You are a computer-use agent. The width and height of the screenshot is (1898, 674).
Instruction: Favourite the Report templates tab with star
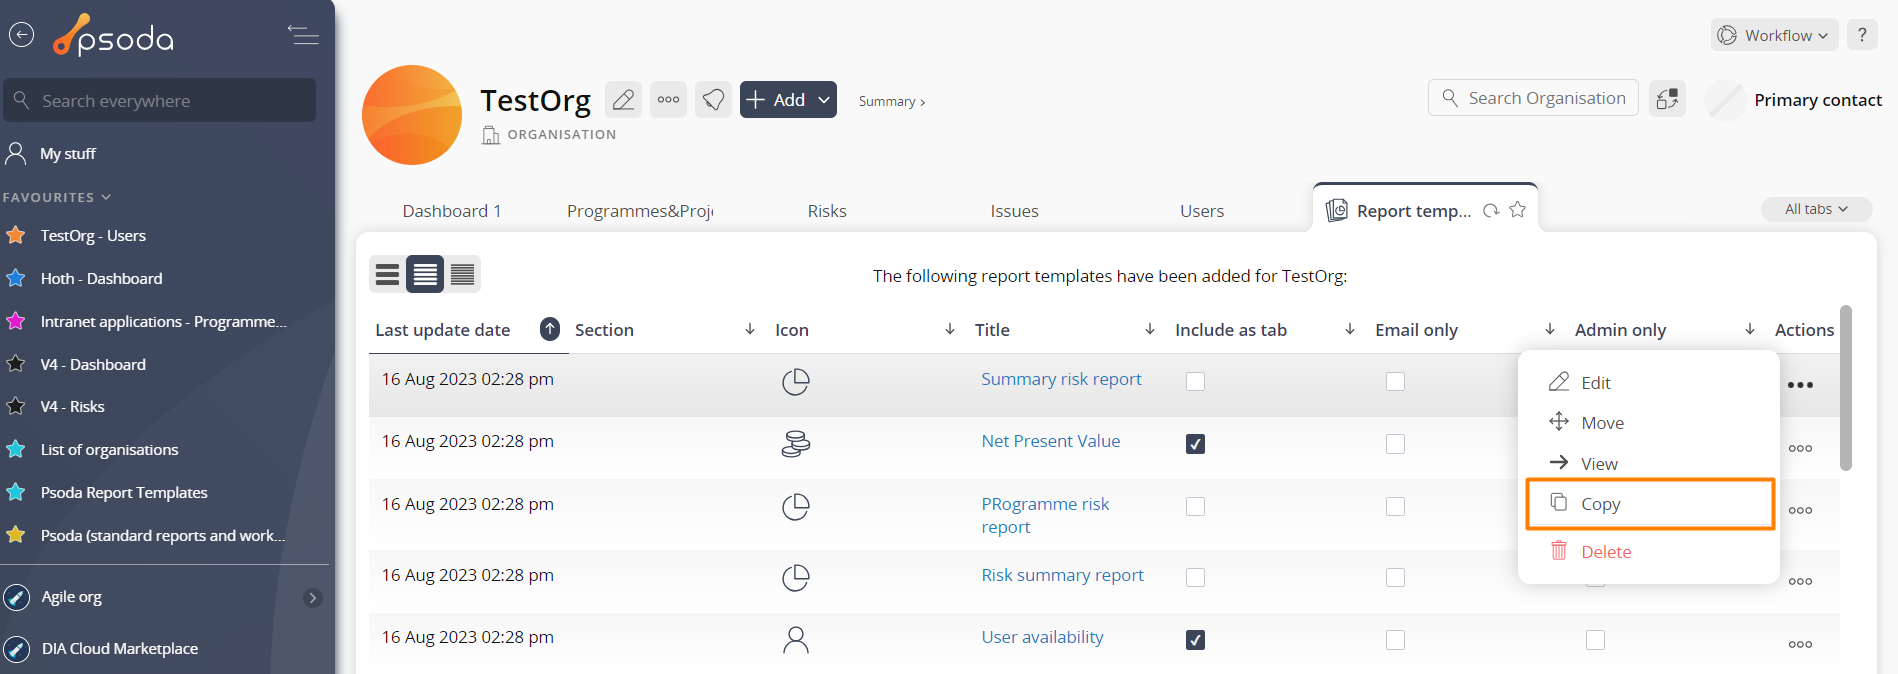coord(1518,209)
